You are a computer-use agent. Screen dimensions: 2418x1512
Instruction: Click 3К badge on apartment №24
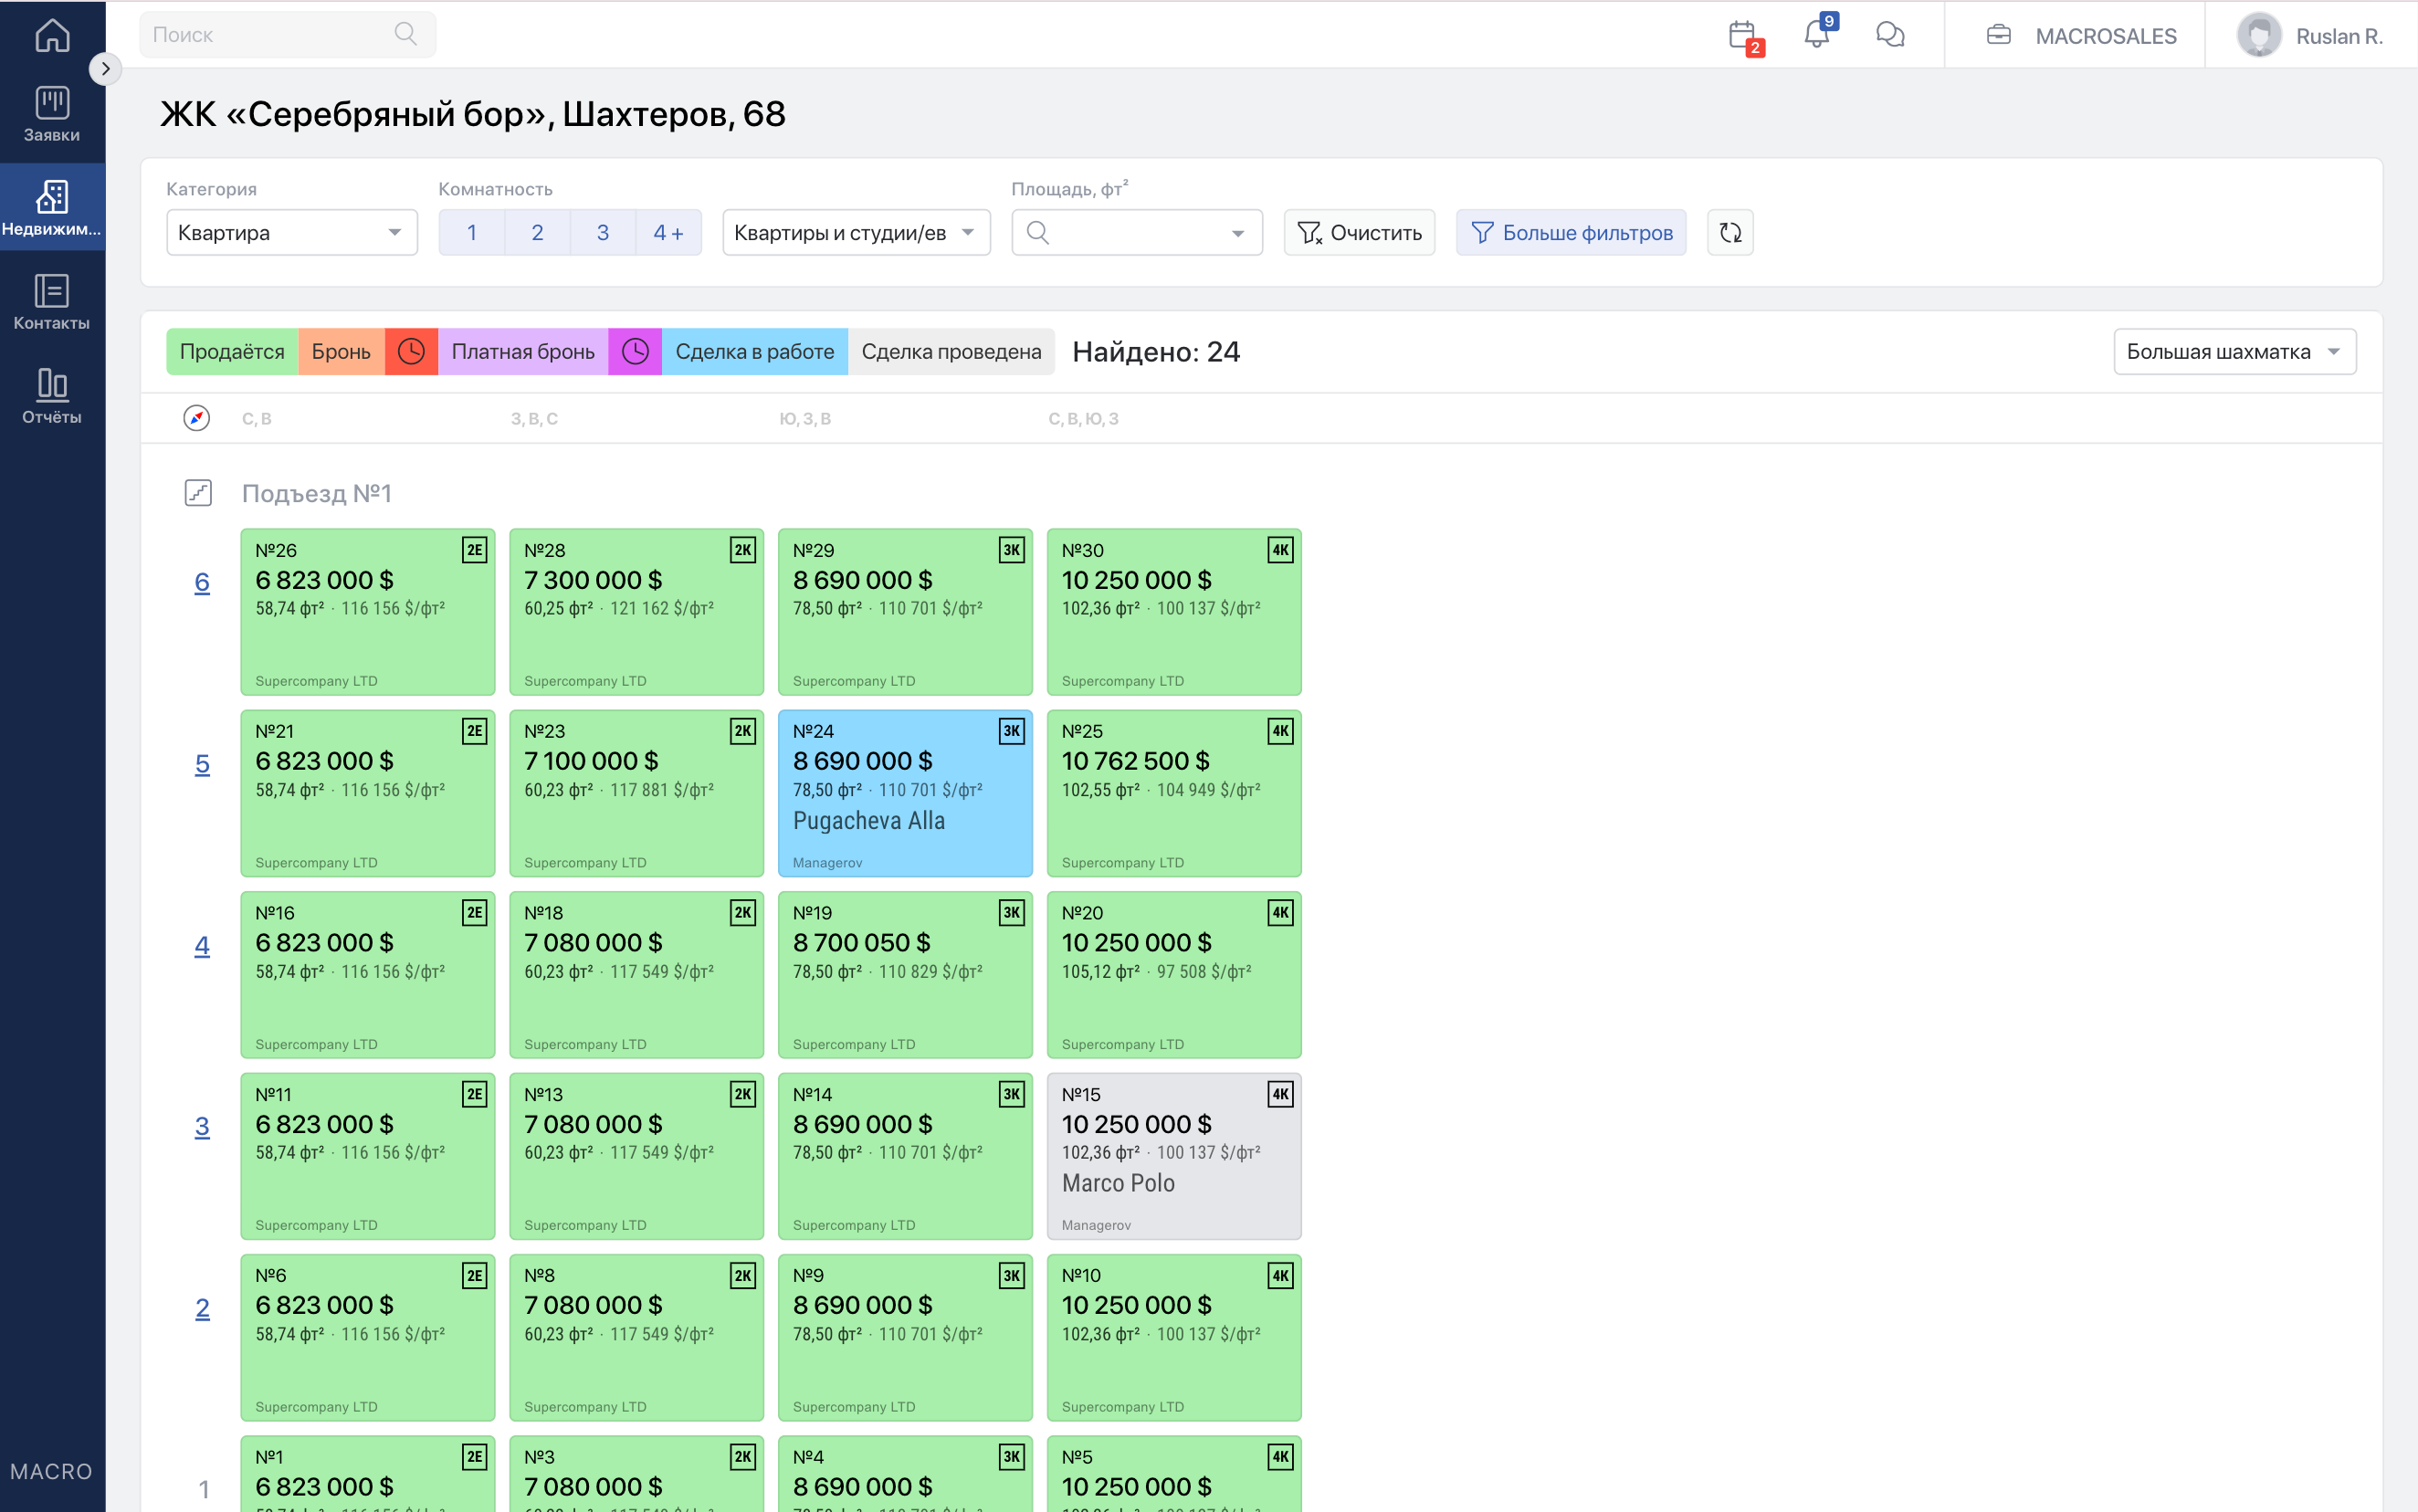(x=1012, y=731)
